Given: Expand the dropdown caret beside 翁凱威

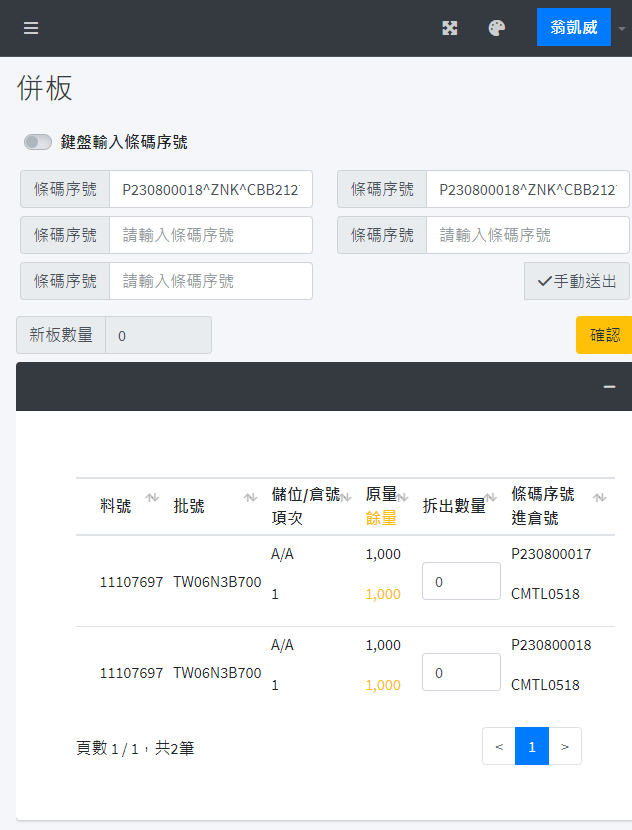Looking at the screenshot, I should pyautogui.click(x=621, y=28).
